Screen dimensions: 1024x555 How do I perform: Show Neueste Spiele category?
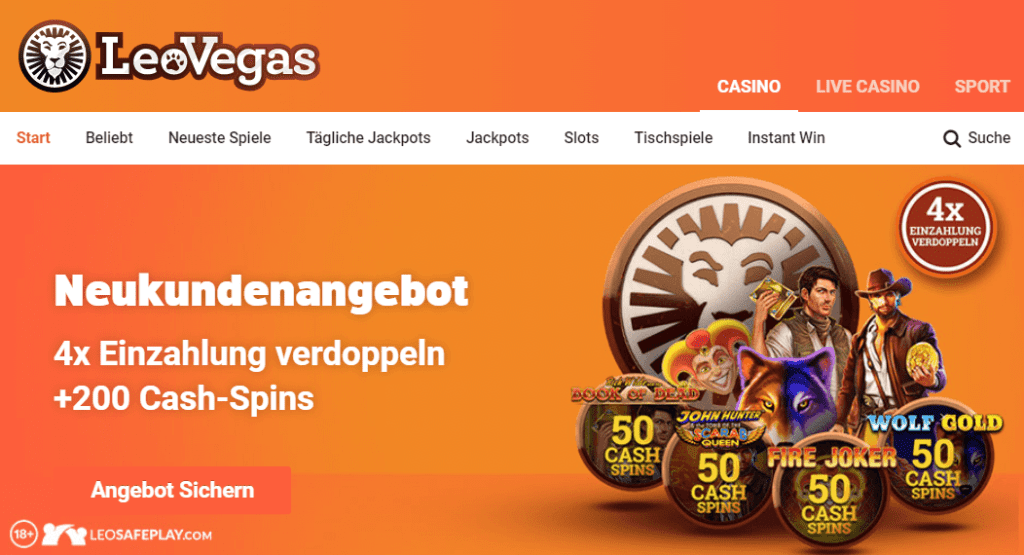coord(219,138)
